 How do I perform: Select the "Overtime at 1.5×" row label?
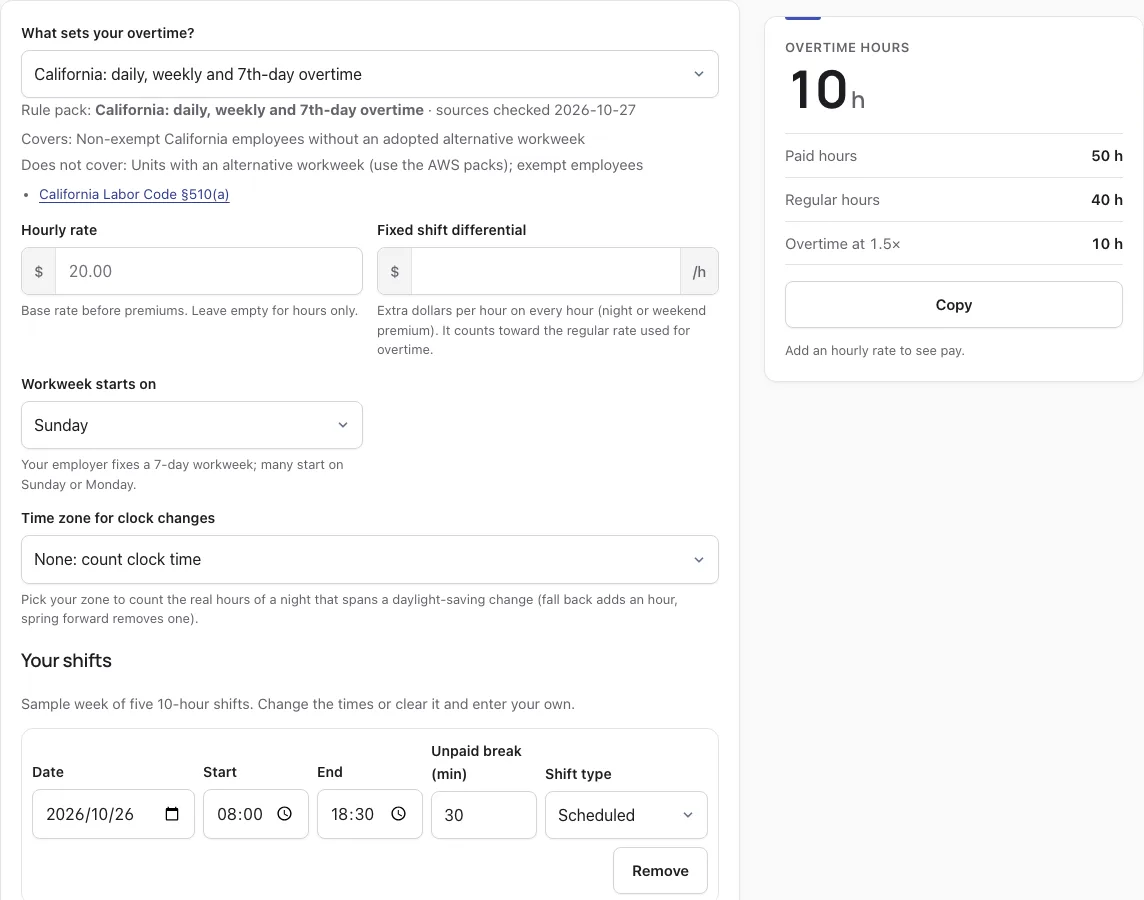(x=843, y=244)
